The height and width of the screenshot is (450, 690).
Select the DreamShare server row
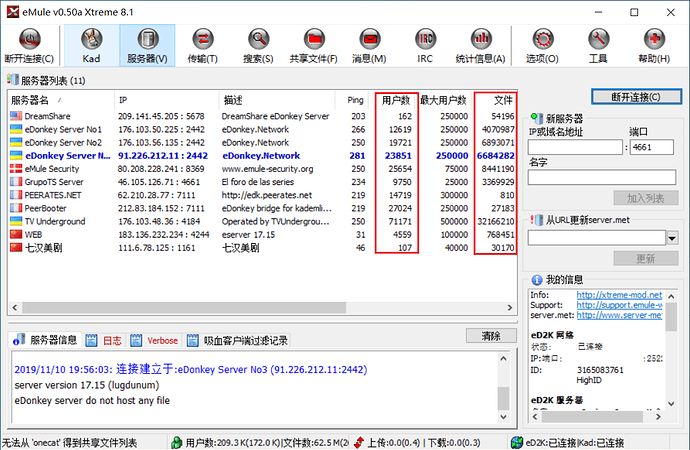pos(262,116)
